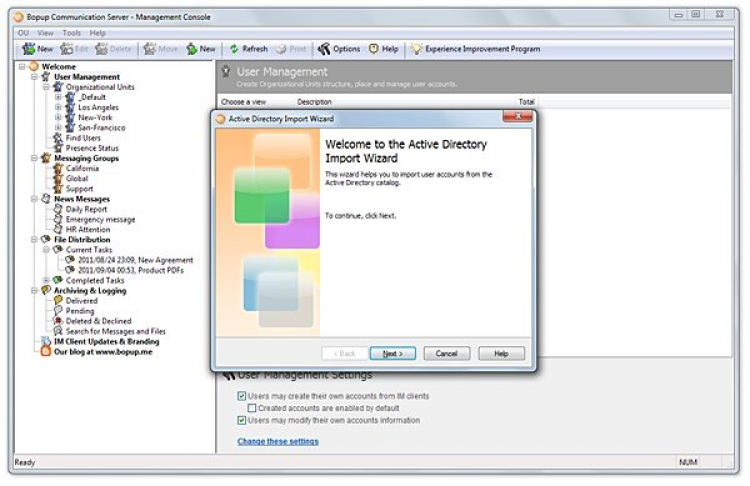Select the Messaging Groups node

[x=86, y=158]
